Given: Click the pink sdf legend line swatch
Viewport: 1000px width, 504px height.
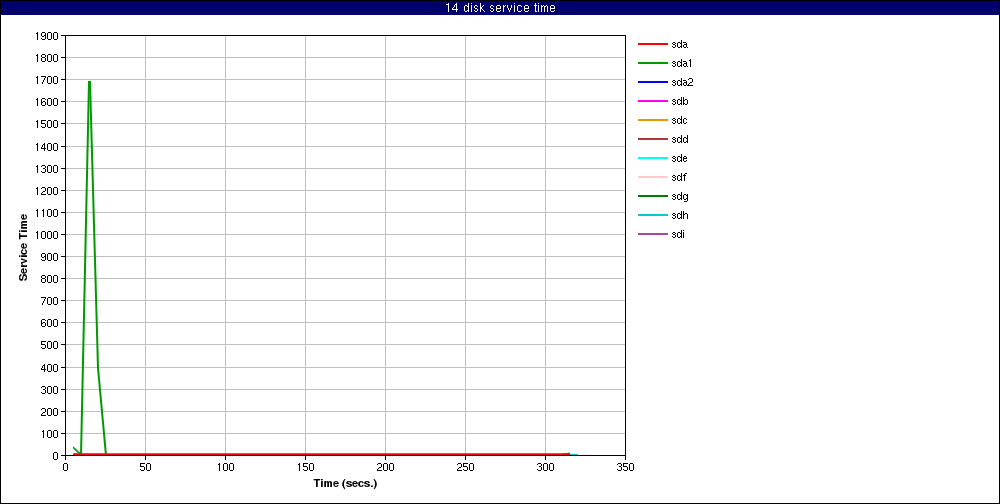Looking at the screenshot, I should 652,177.
